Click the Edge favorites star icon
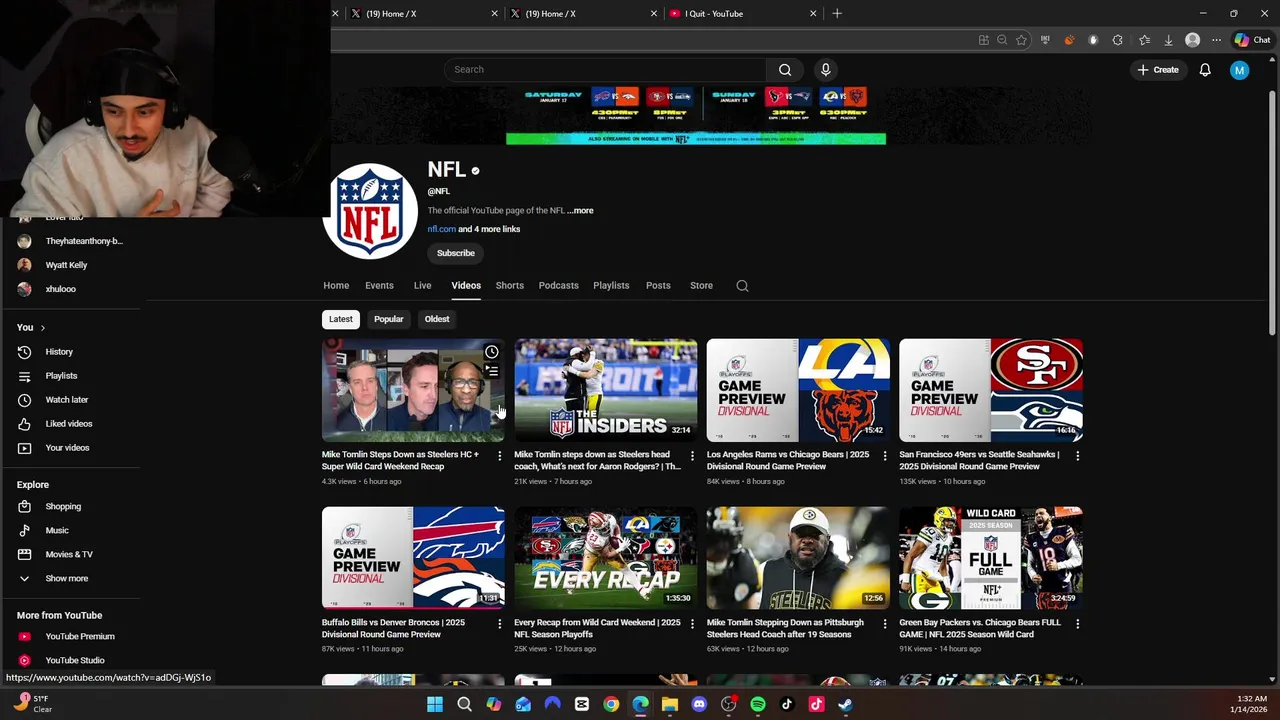This screenshot has height=720, width=1280. click(x=1021, y=40)
